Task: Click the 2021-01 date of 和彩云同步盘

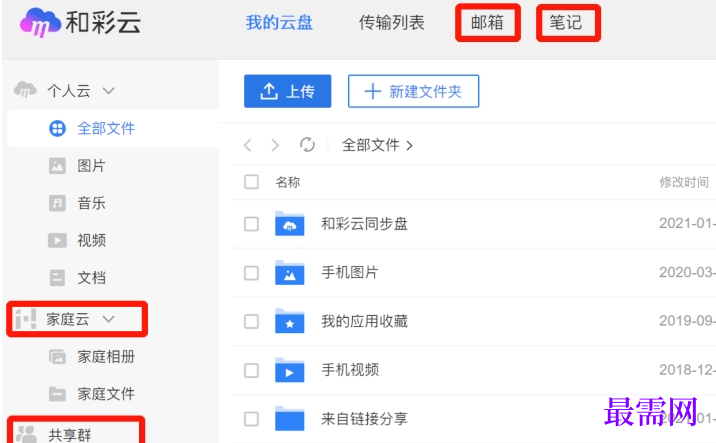Action: click(x=687, y=223)
